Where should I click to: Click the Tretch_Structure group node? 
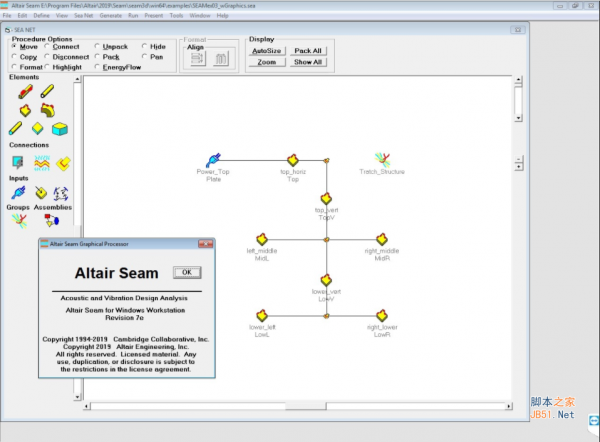382,160
